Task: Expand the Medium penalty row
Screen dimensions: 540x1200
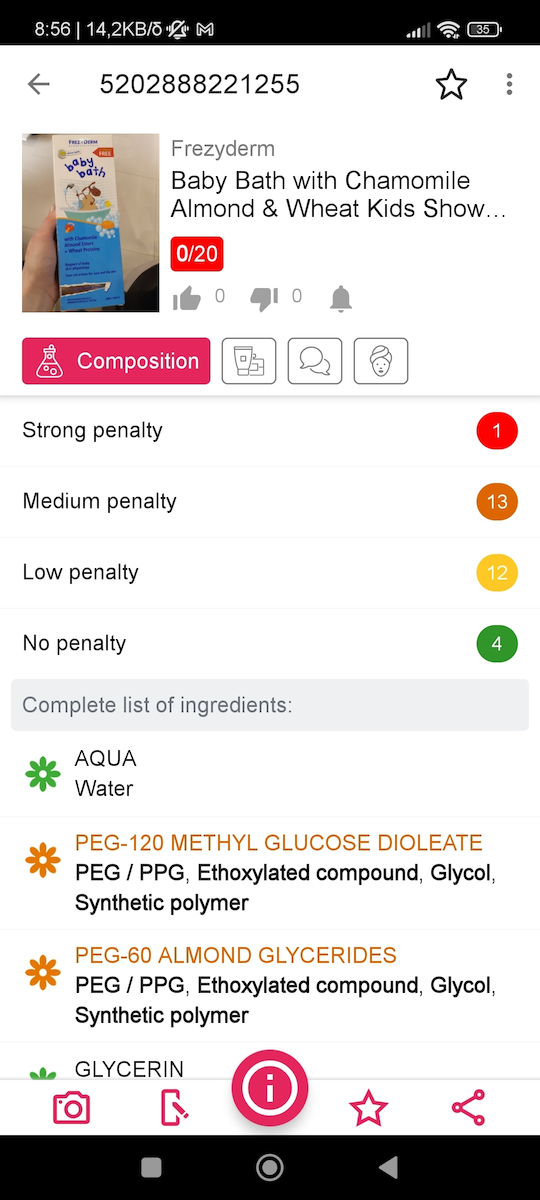Action: (270, 502)
